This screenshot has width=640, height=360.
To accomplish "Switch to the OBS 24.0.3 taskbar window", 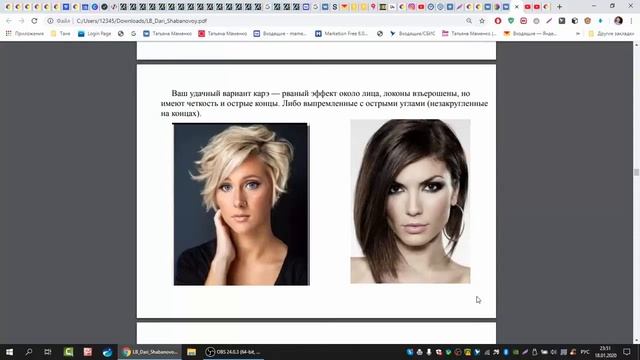I will point(233,352).
